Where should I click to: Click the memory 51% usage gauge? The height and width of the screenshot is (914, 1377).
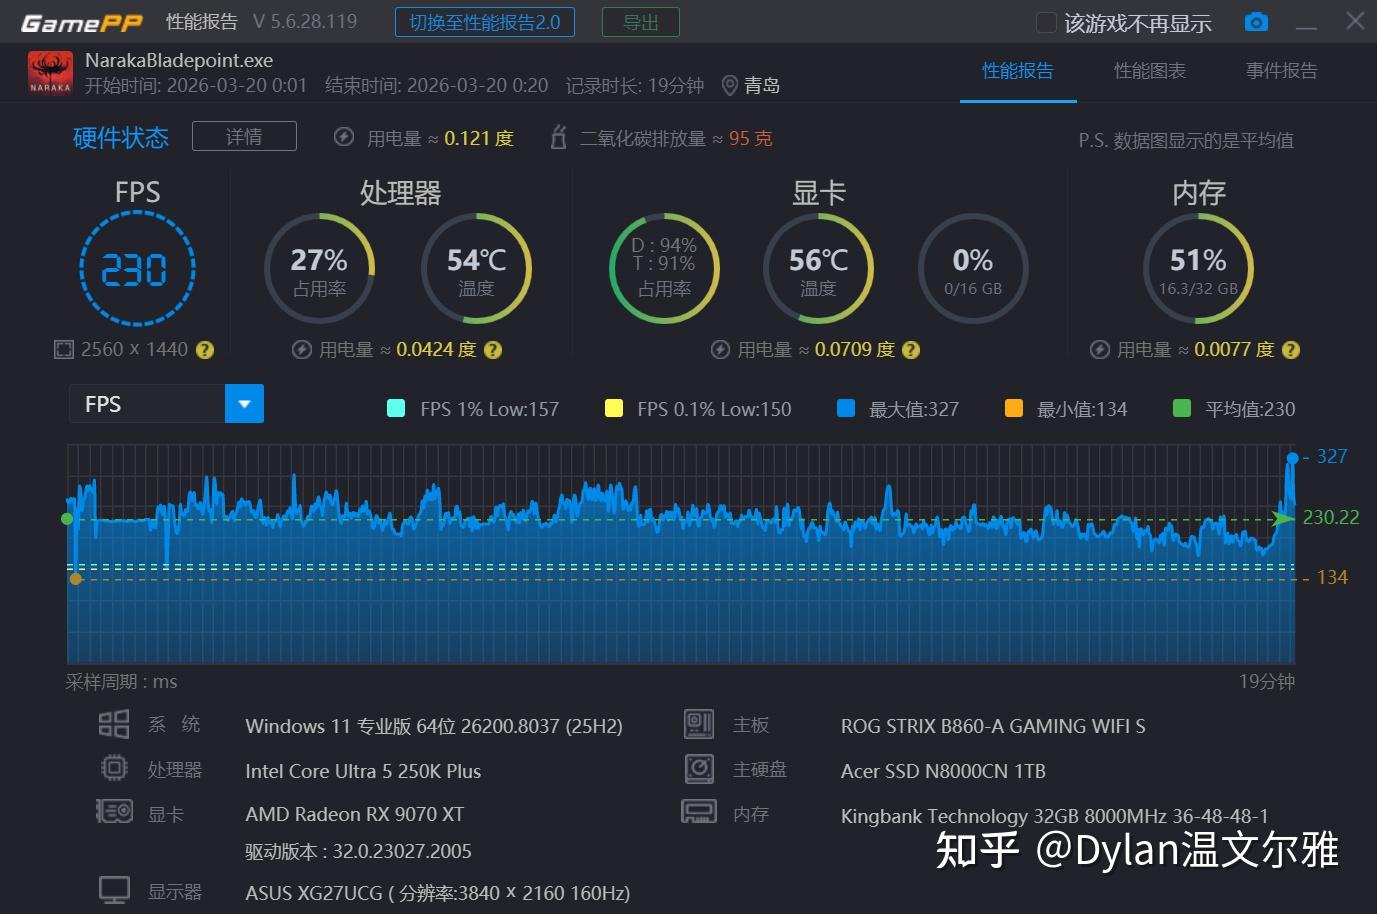pyautogui.click(x=1198, y=268)
